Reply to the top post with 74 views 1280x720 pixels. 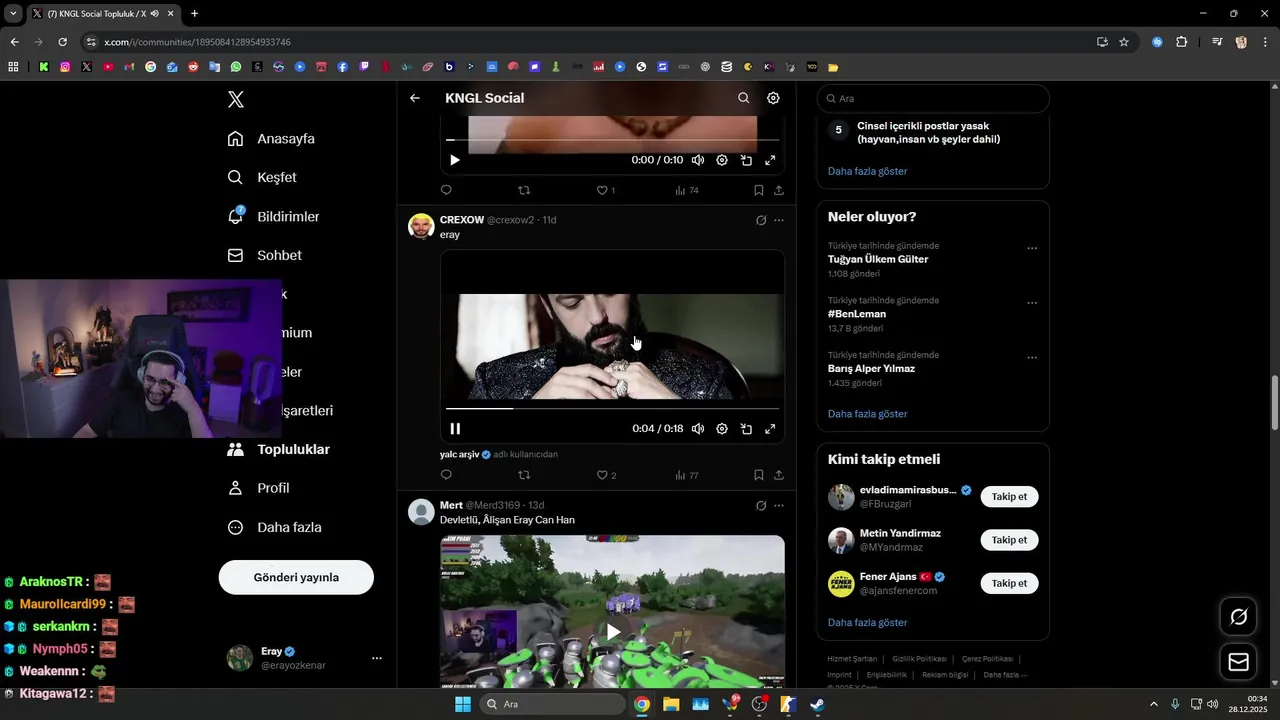click(446, 190)
